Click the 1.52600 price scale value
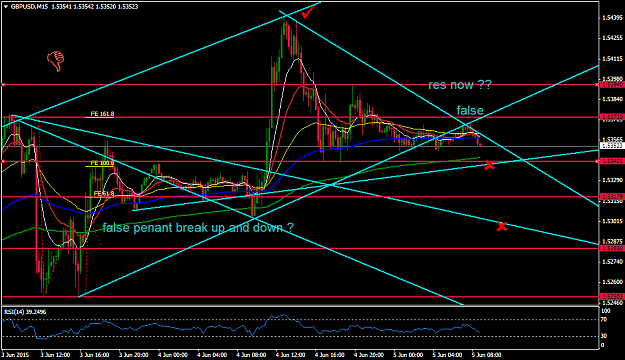The image size is (625, 360). [x=612, y=282]
